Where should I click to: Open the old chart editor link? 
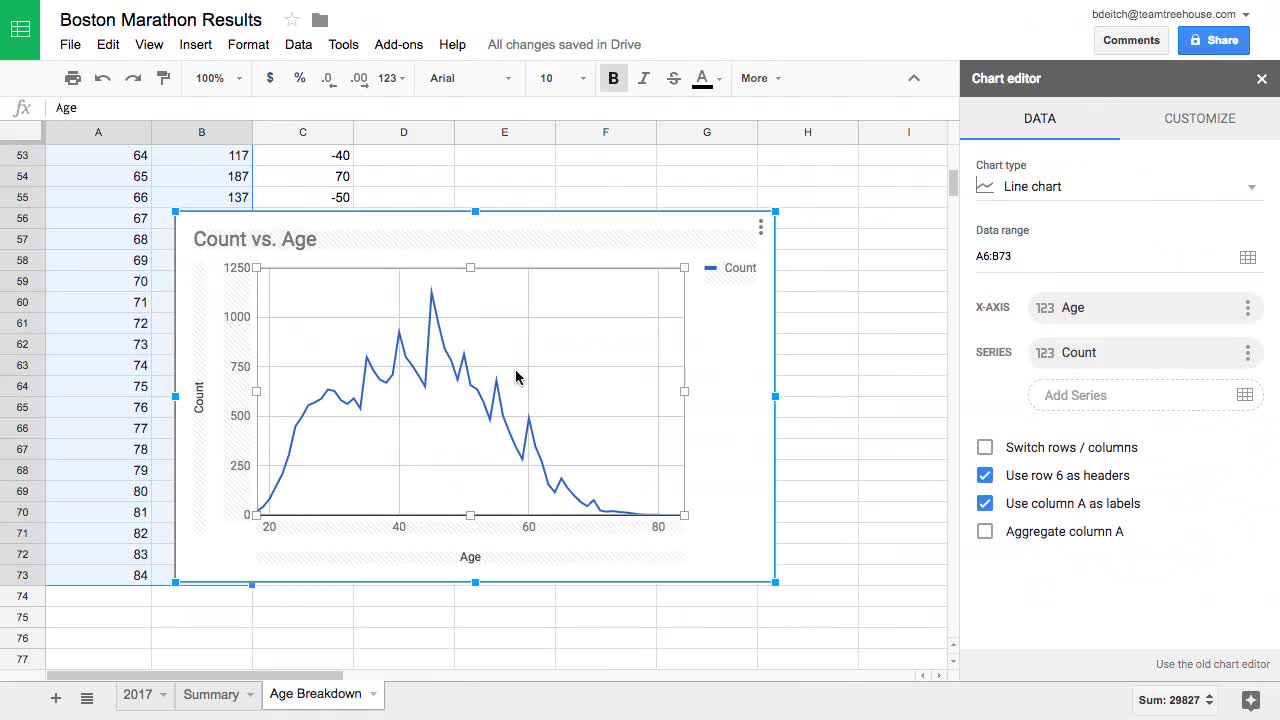(x=1213, y=664)
